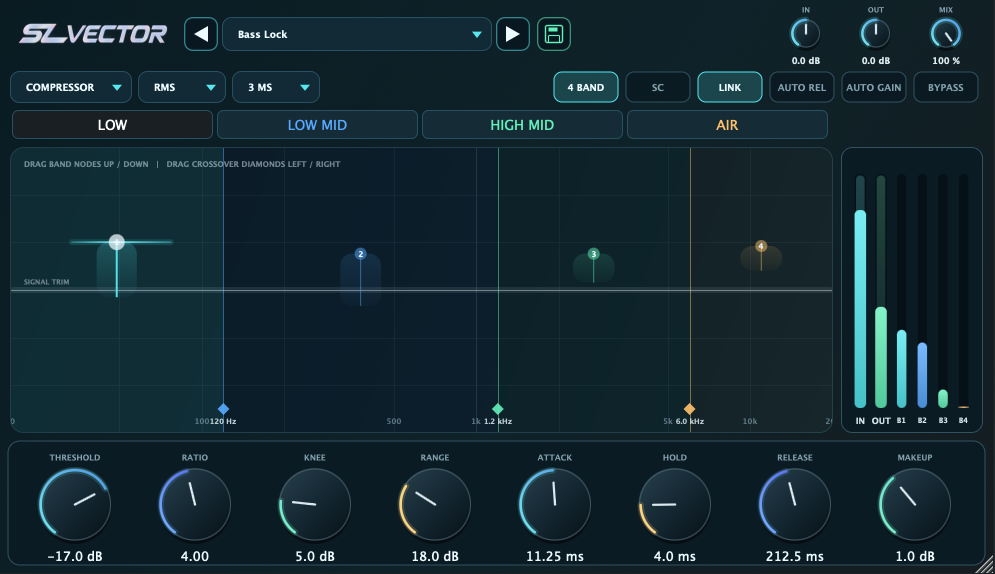Load the previous preset with the left arrow

(201, 34)
